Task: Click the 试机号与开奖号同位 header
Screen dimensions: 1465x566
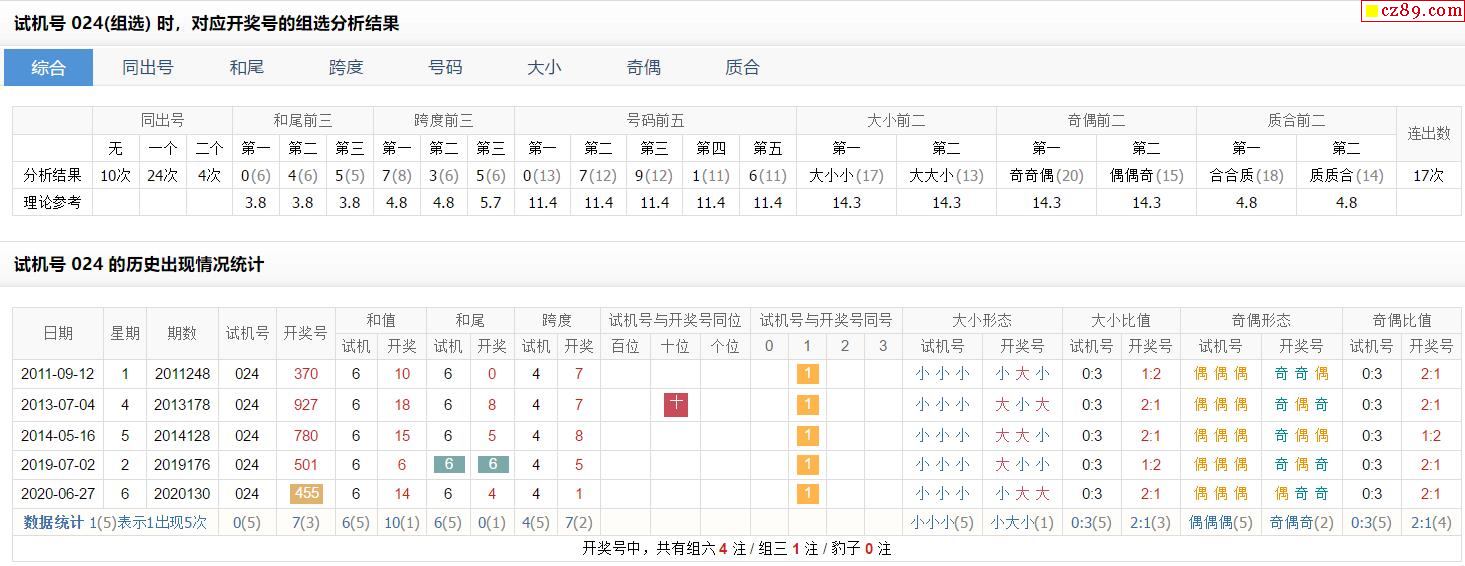Action: tap(675, 320)
